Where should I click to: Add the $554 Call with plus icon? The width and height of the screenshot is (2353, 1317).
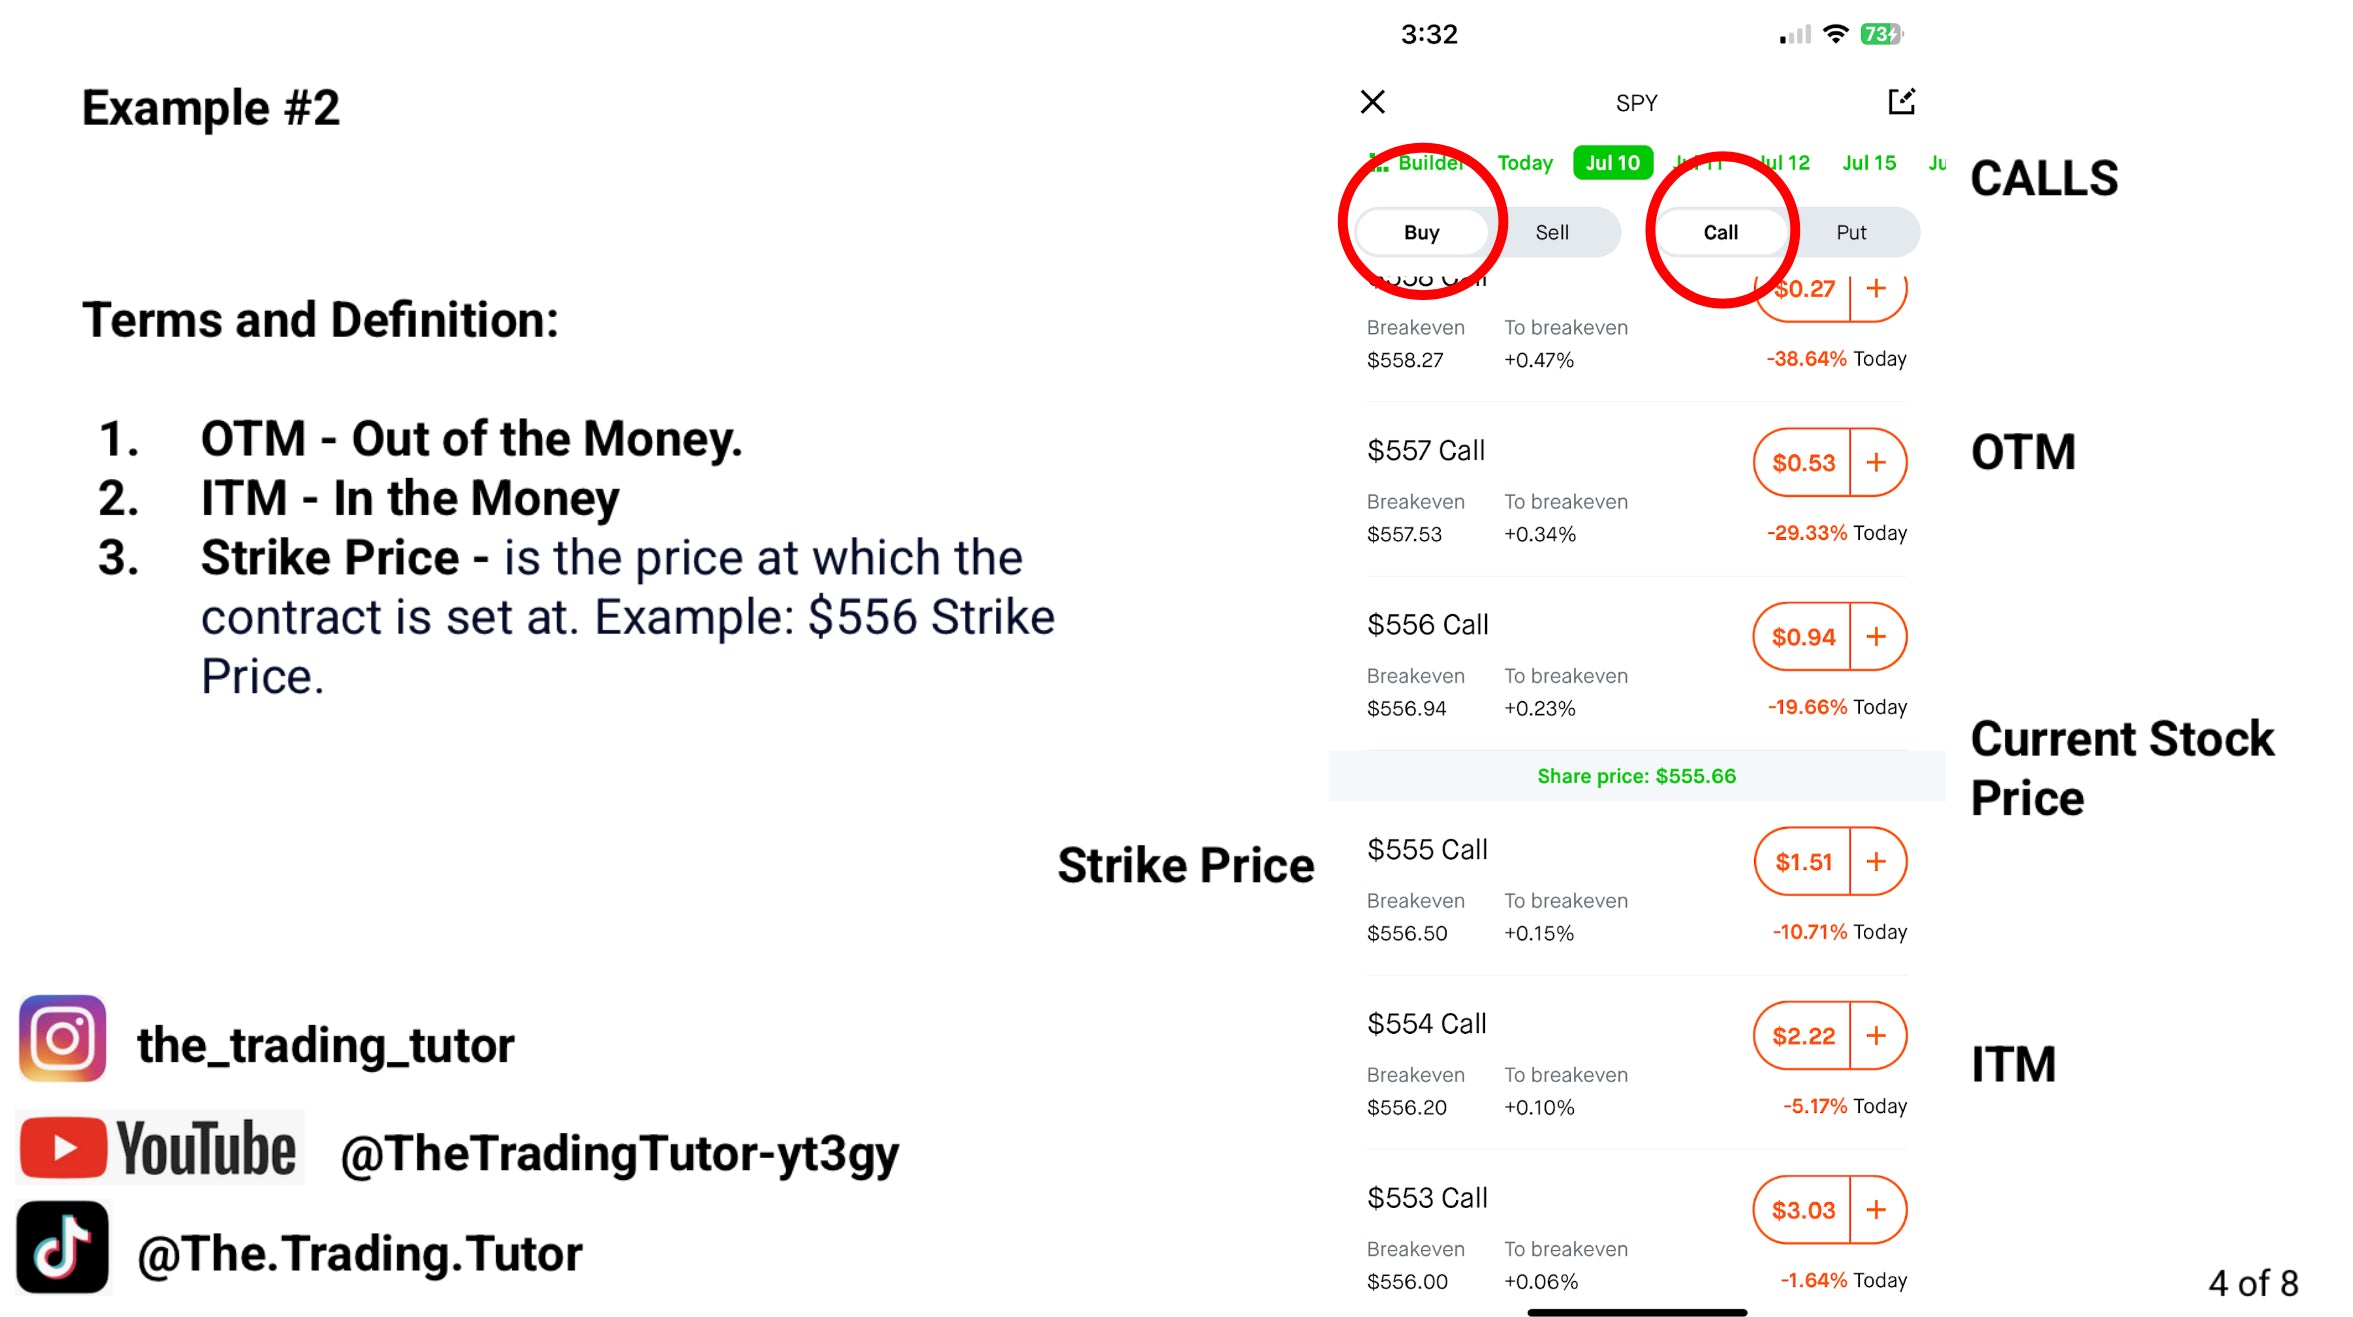coord(1876,1036)
